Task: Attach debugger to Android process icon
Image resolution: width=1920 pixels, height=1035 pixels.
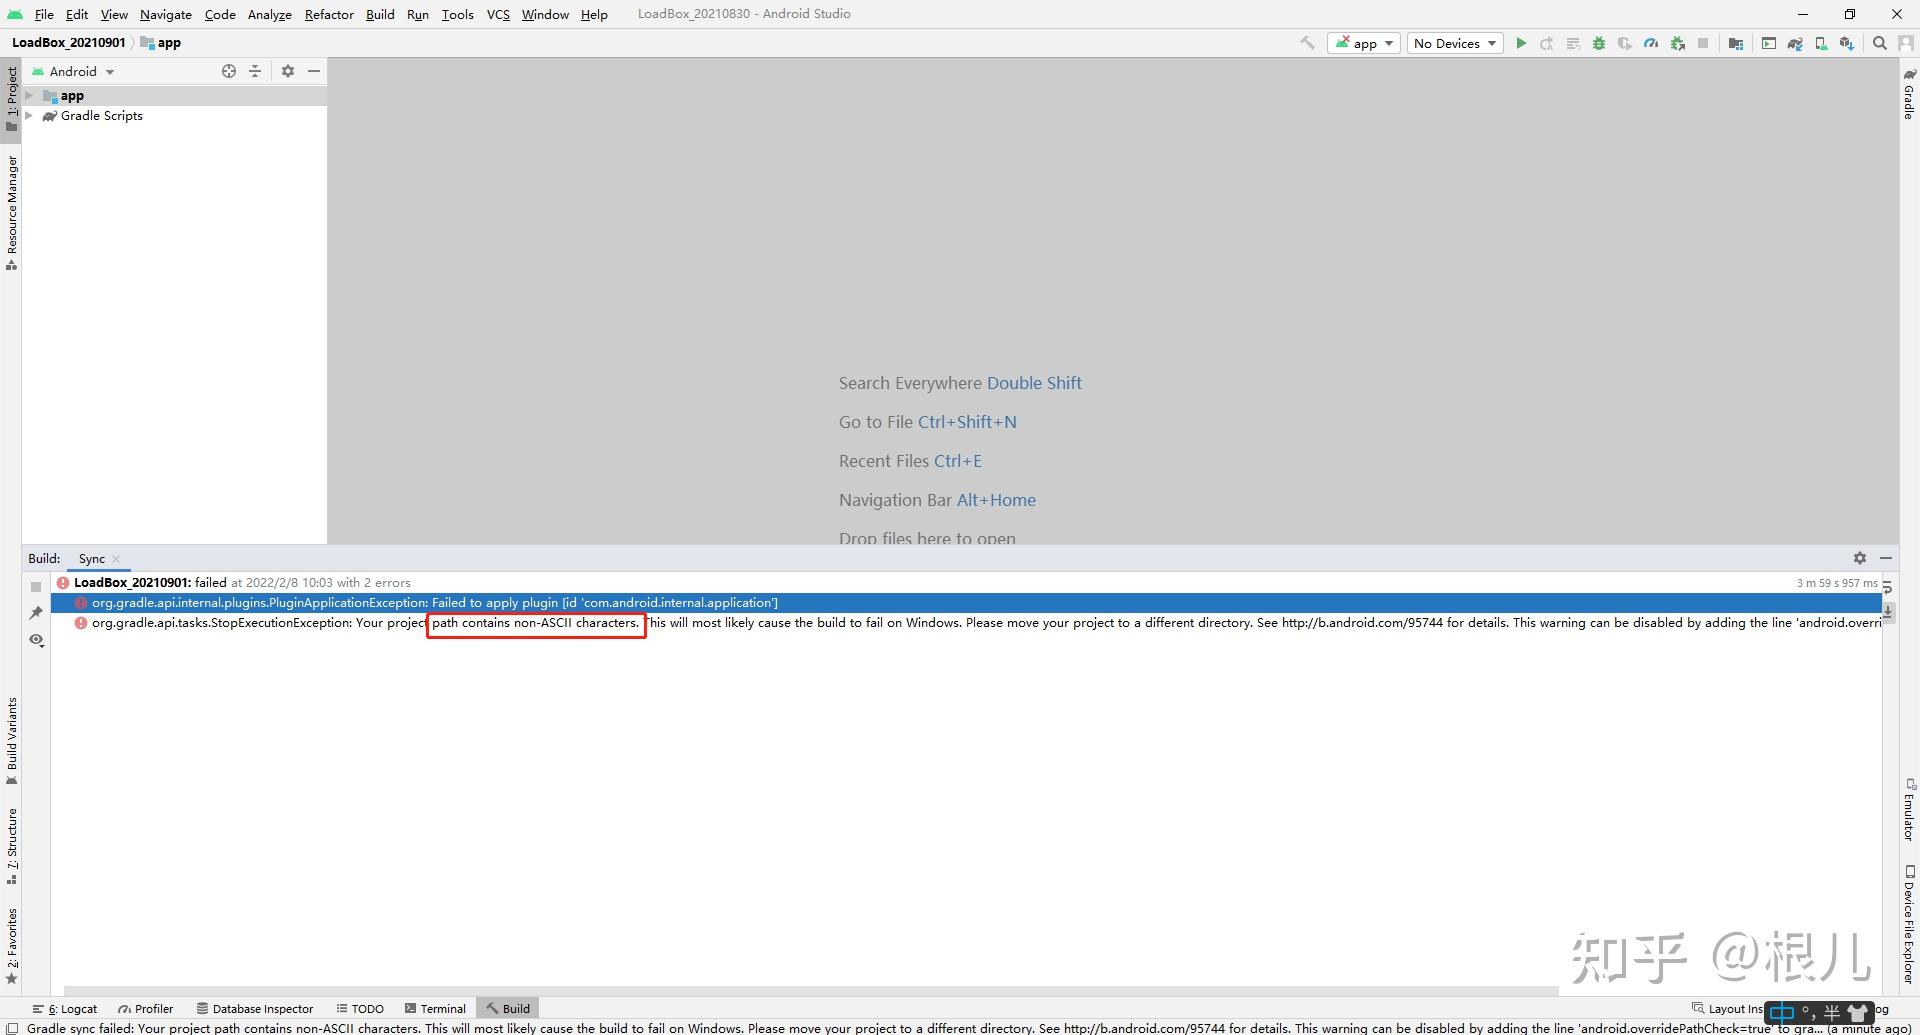Action: point(1677,43)
